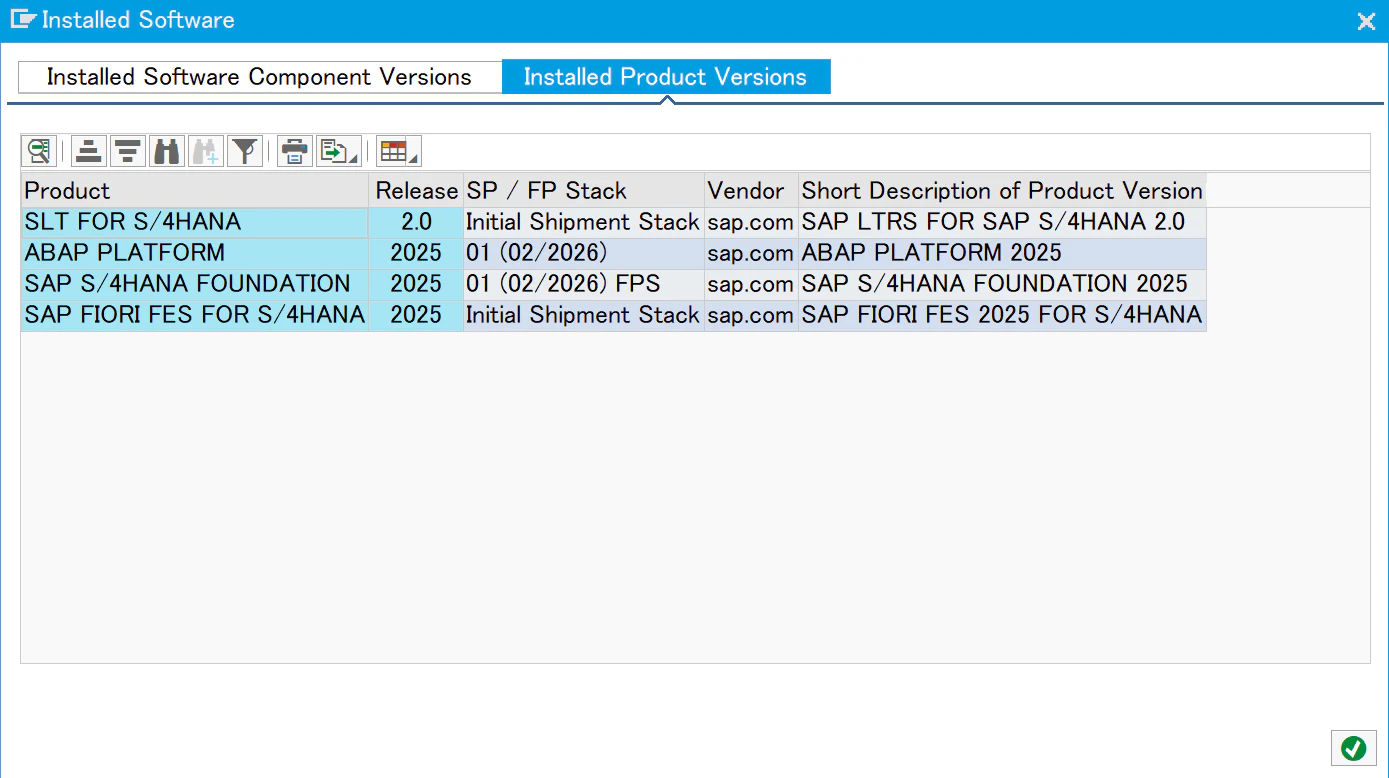Screen dimensions: 1389x778
Task: Print the list with the printer icon
Action: (x=295, y=152)
